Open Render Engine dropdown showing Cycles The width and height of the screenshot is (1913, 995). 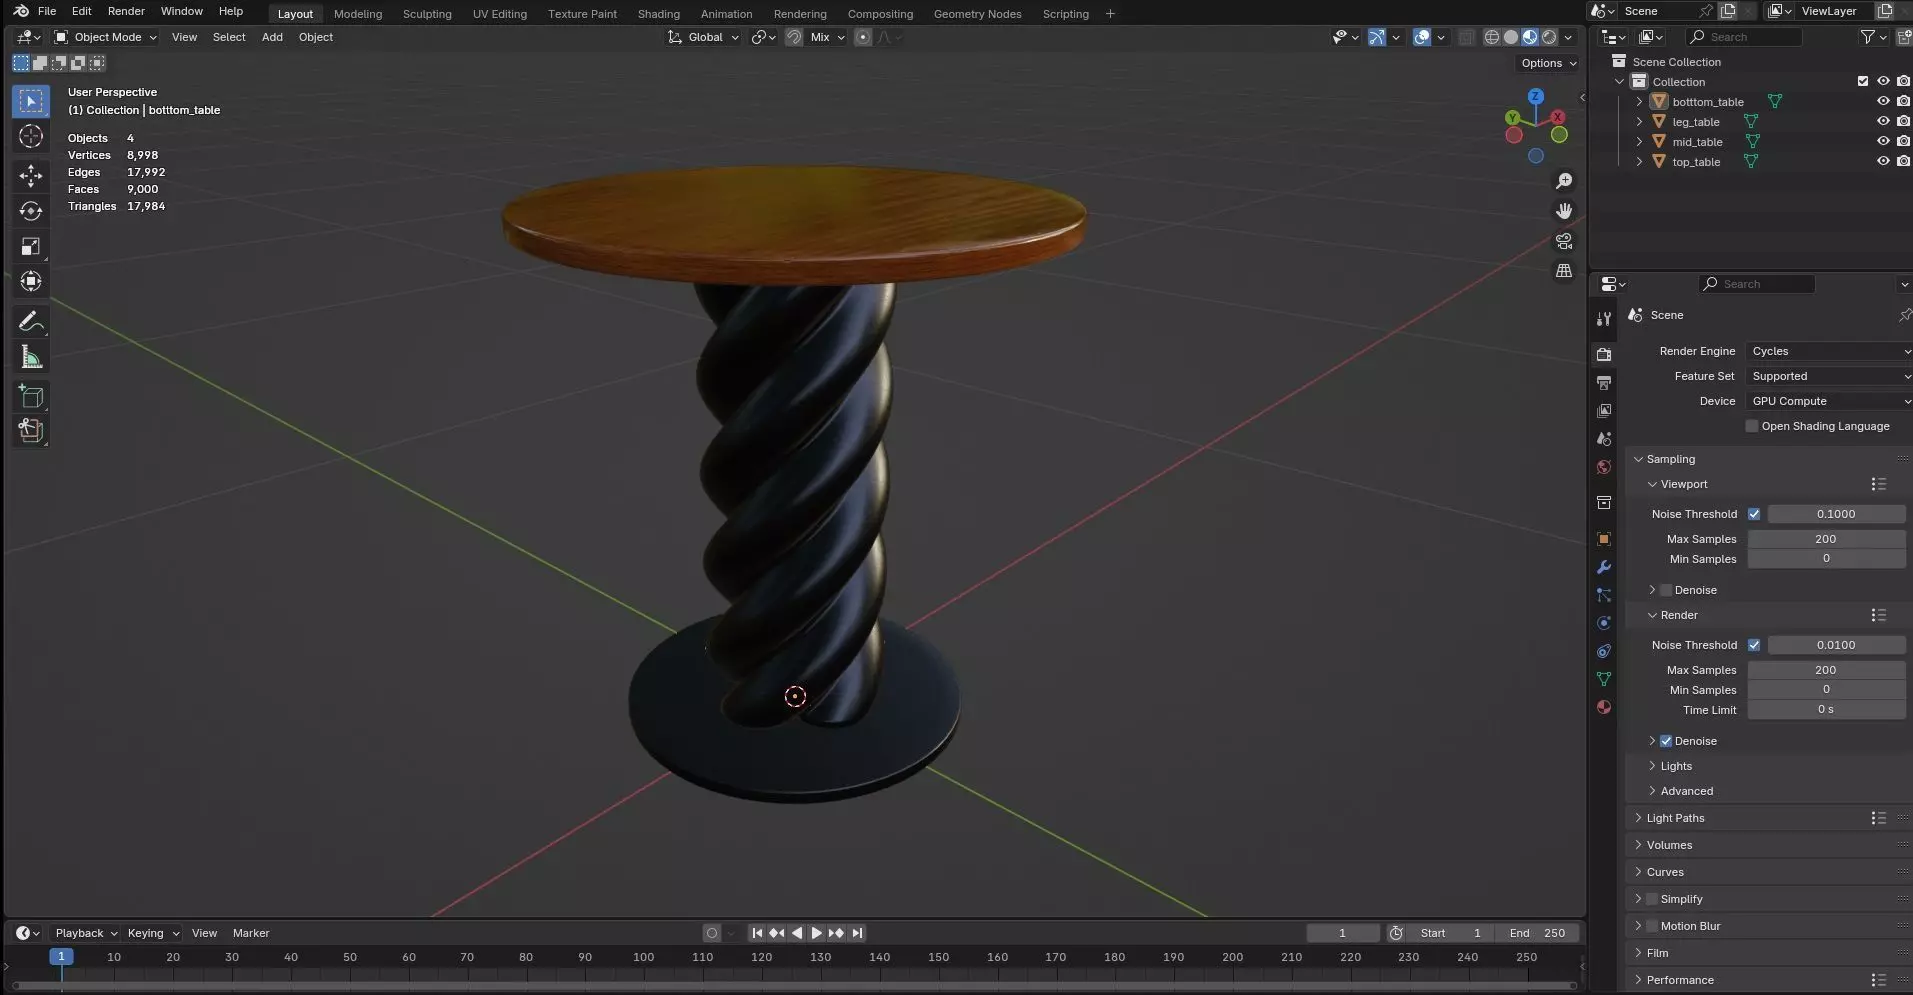coord(1829,351)
